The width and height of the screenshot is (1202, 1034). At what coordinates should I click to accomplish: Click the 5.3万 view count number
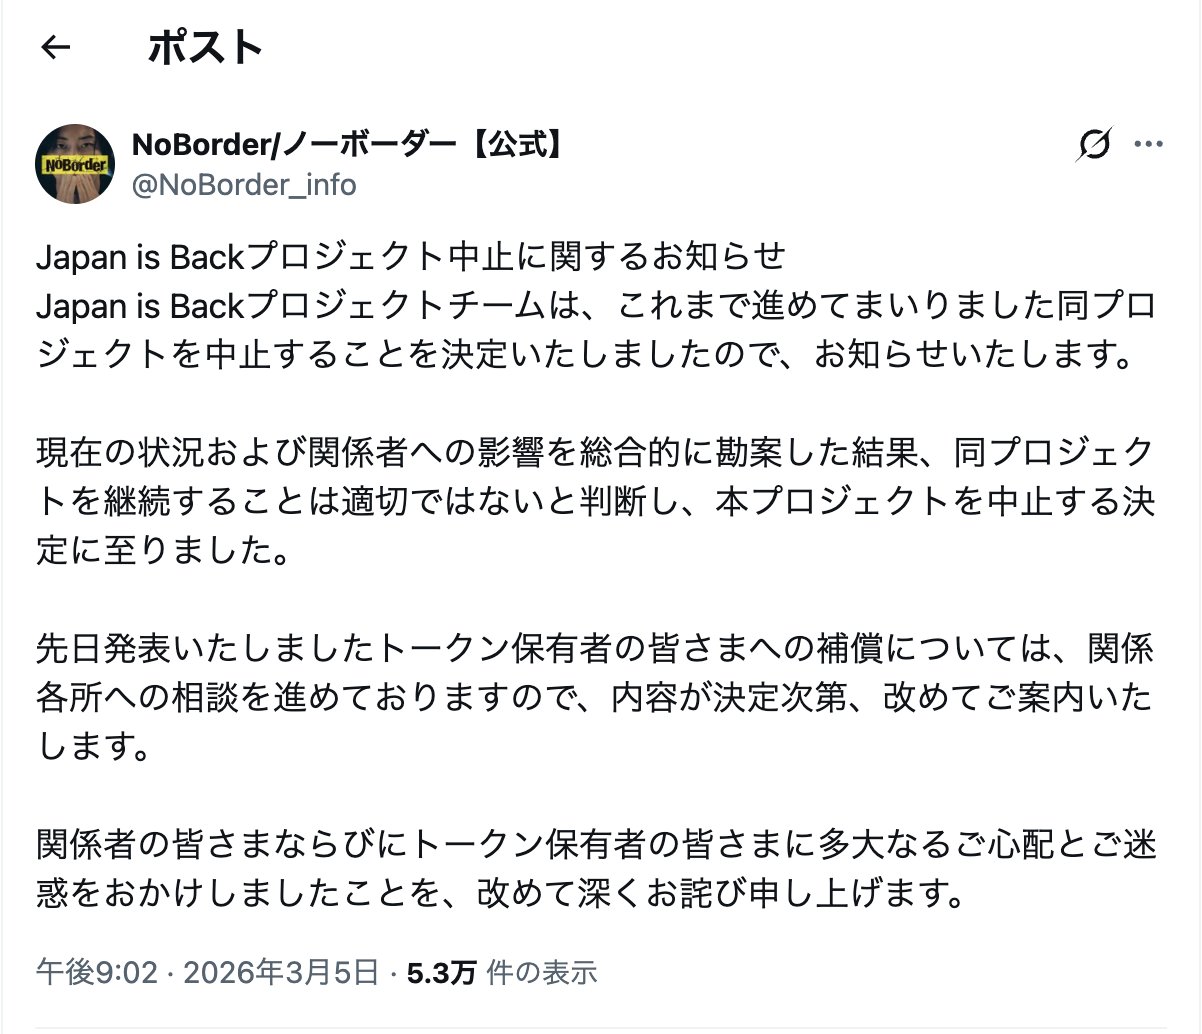pos(441,971)
